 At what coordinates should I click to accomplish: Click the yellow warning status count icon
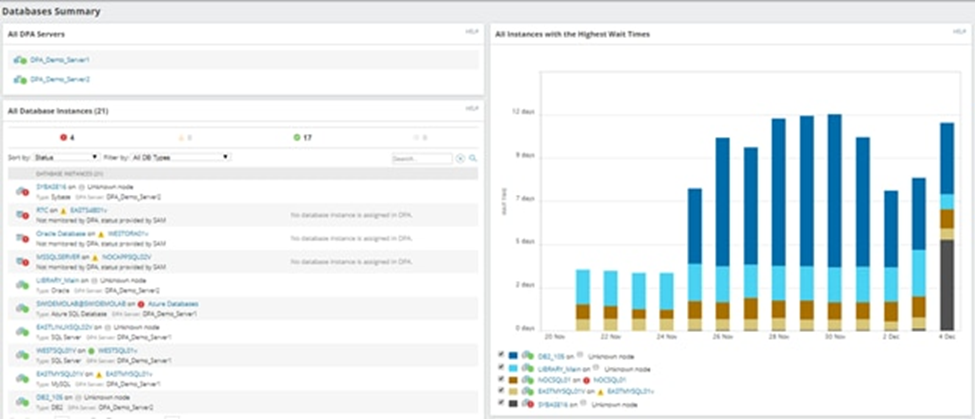tap(182, 137)
